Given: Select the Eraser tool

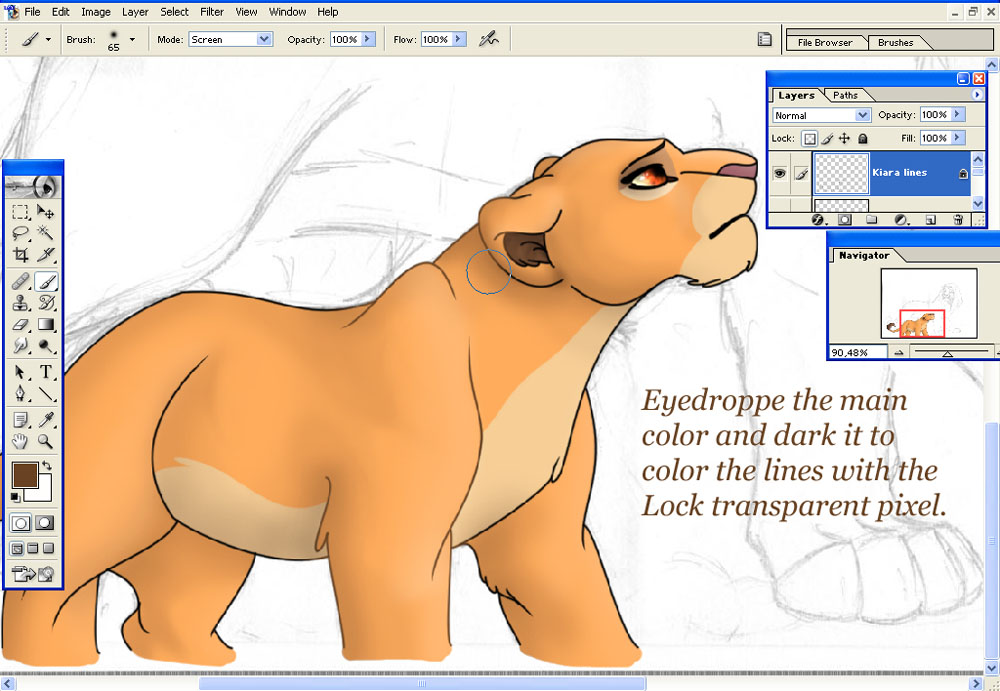Looking at the screenshot, I should [x=20, y=324].
